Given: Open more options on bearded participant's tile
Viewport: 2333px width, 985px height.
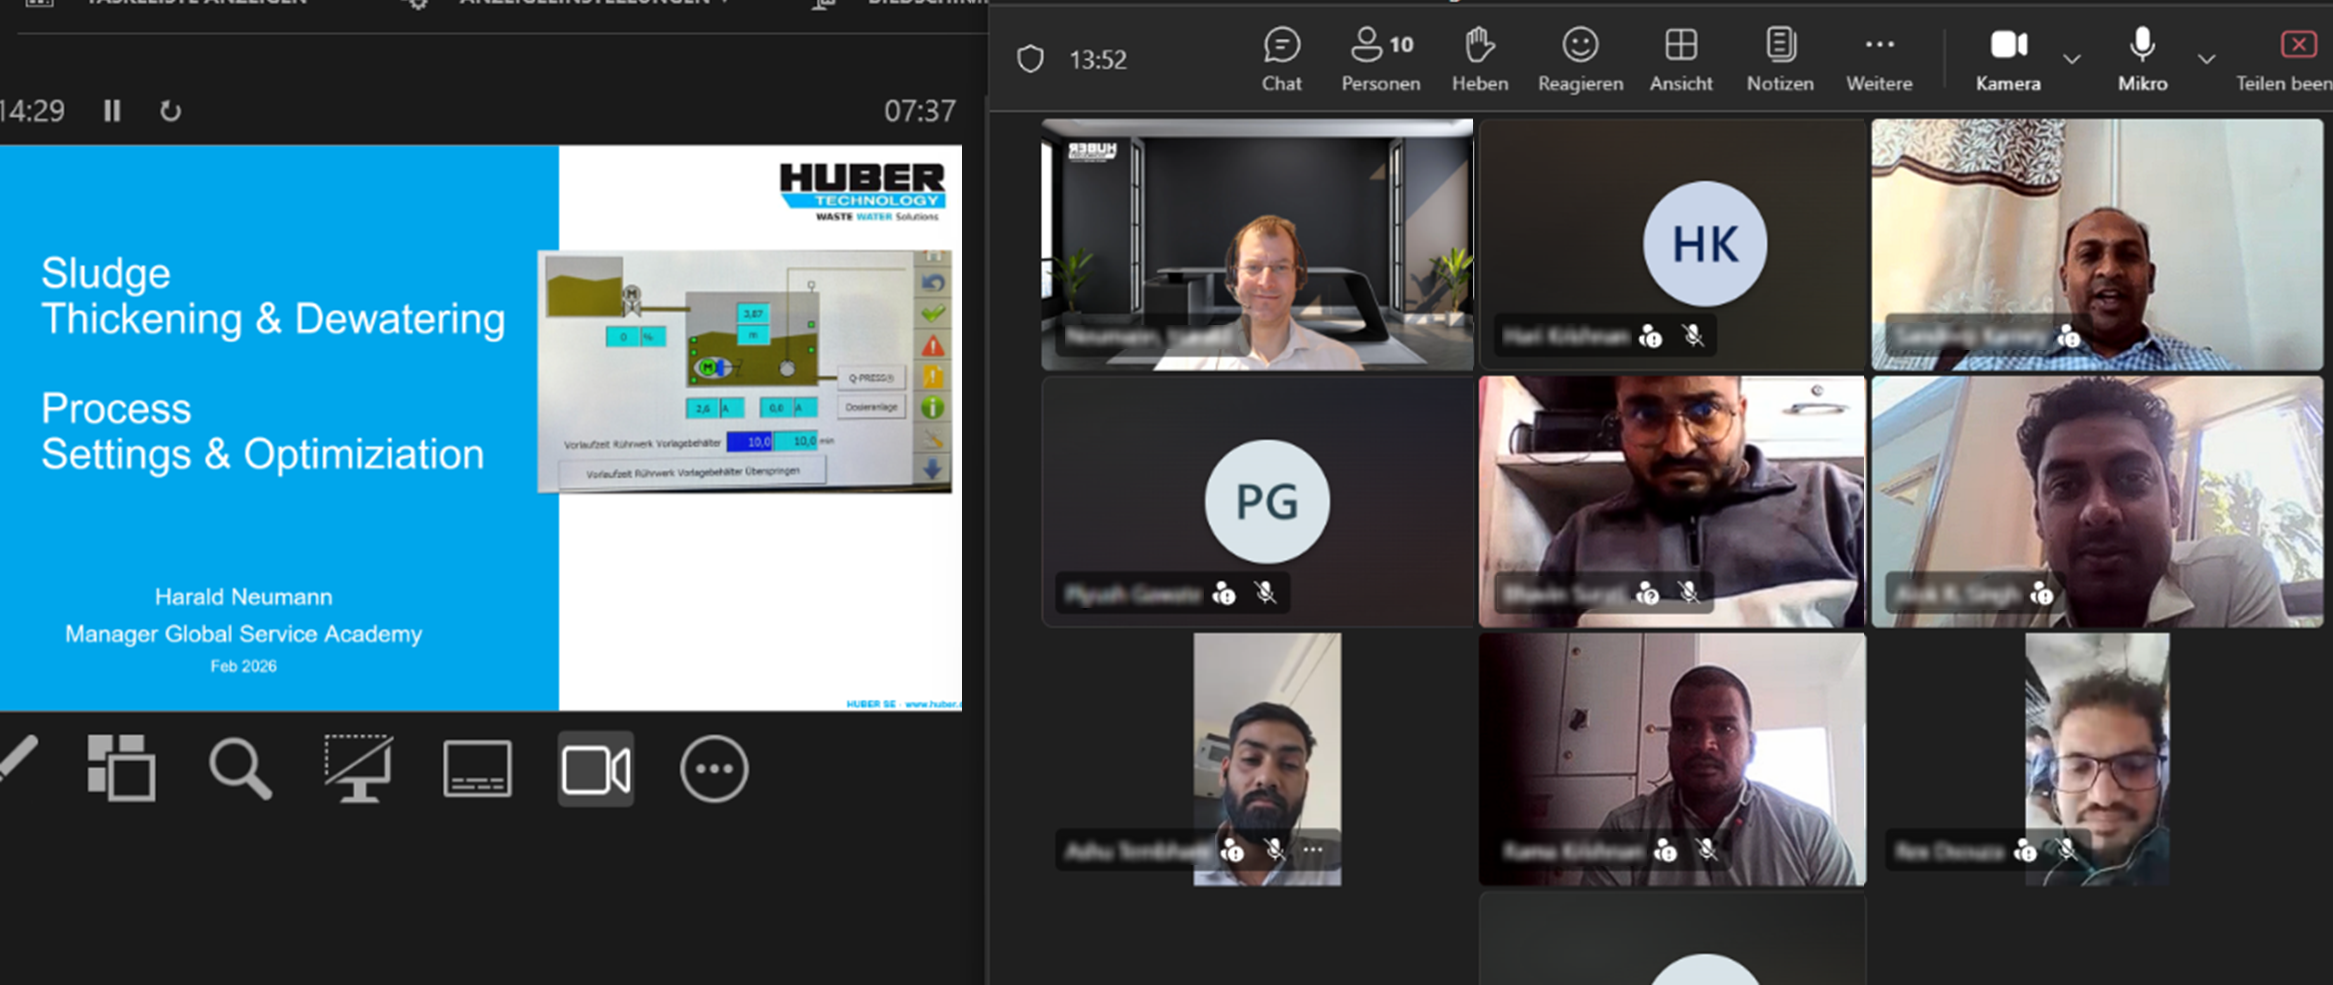Looking at the screenshot, I should point(1313,850).
